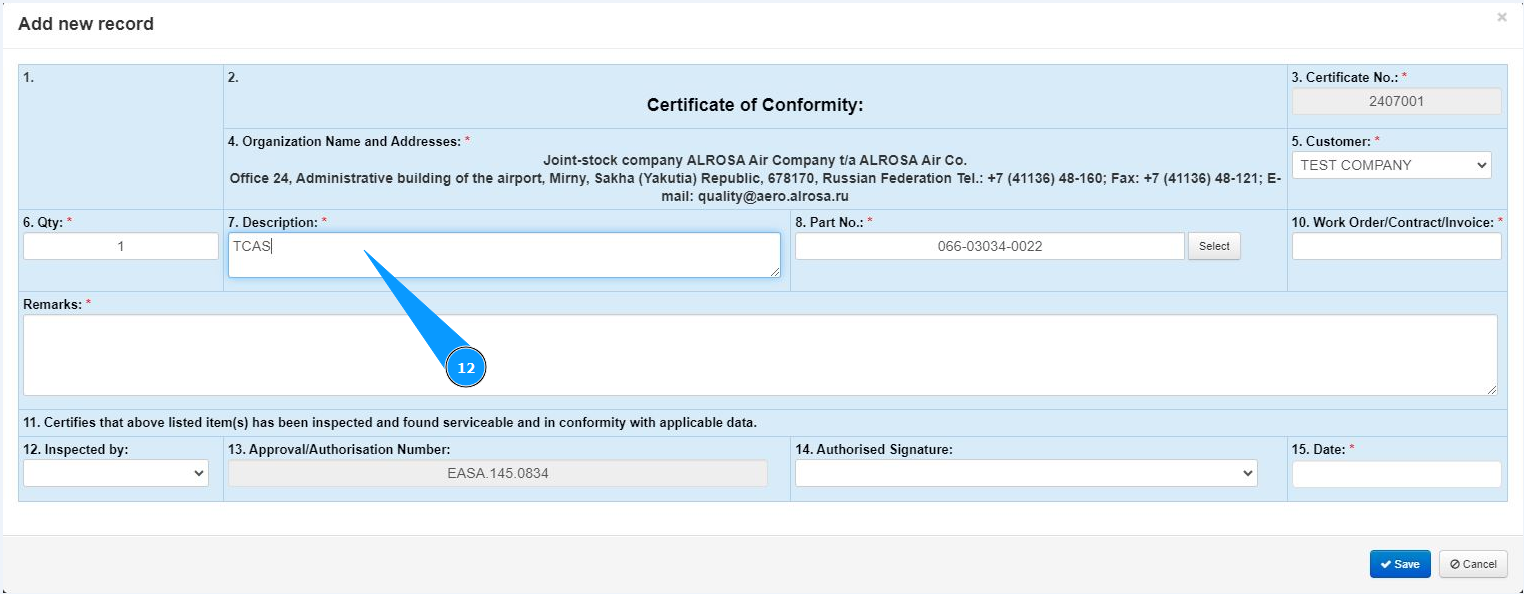
Task: Click the Remarks box resize handle
Action: tap(1492, 390)
